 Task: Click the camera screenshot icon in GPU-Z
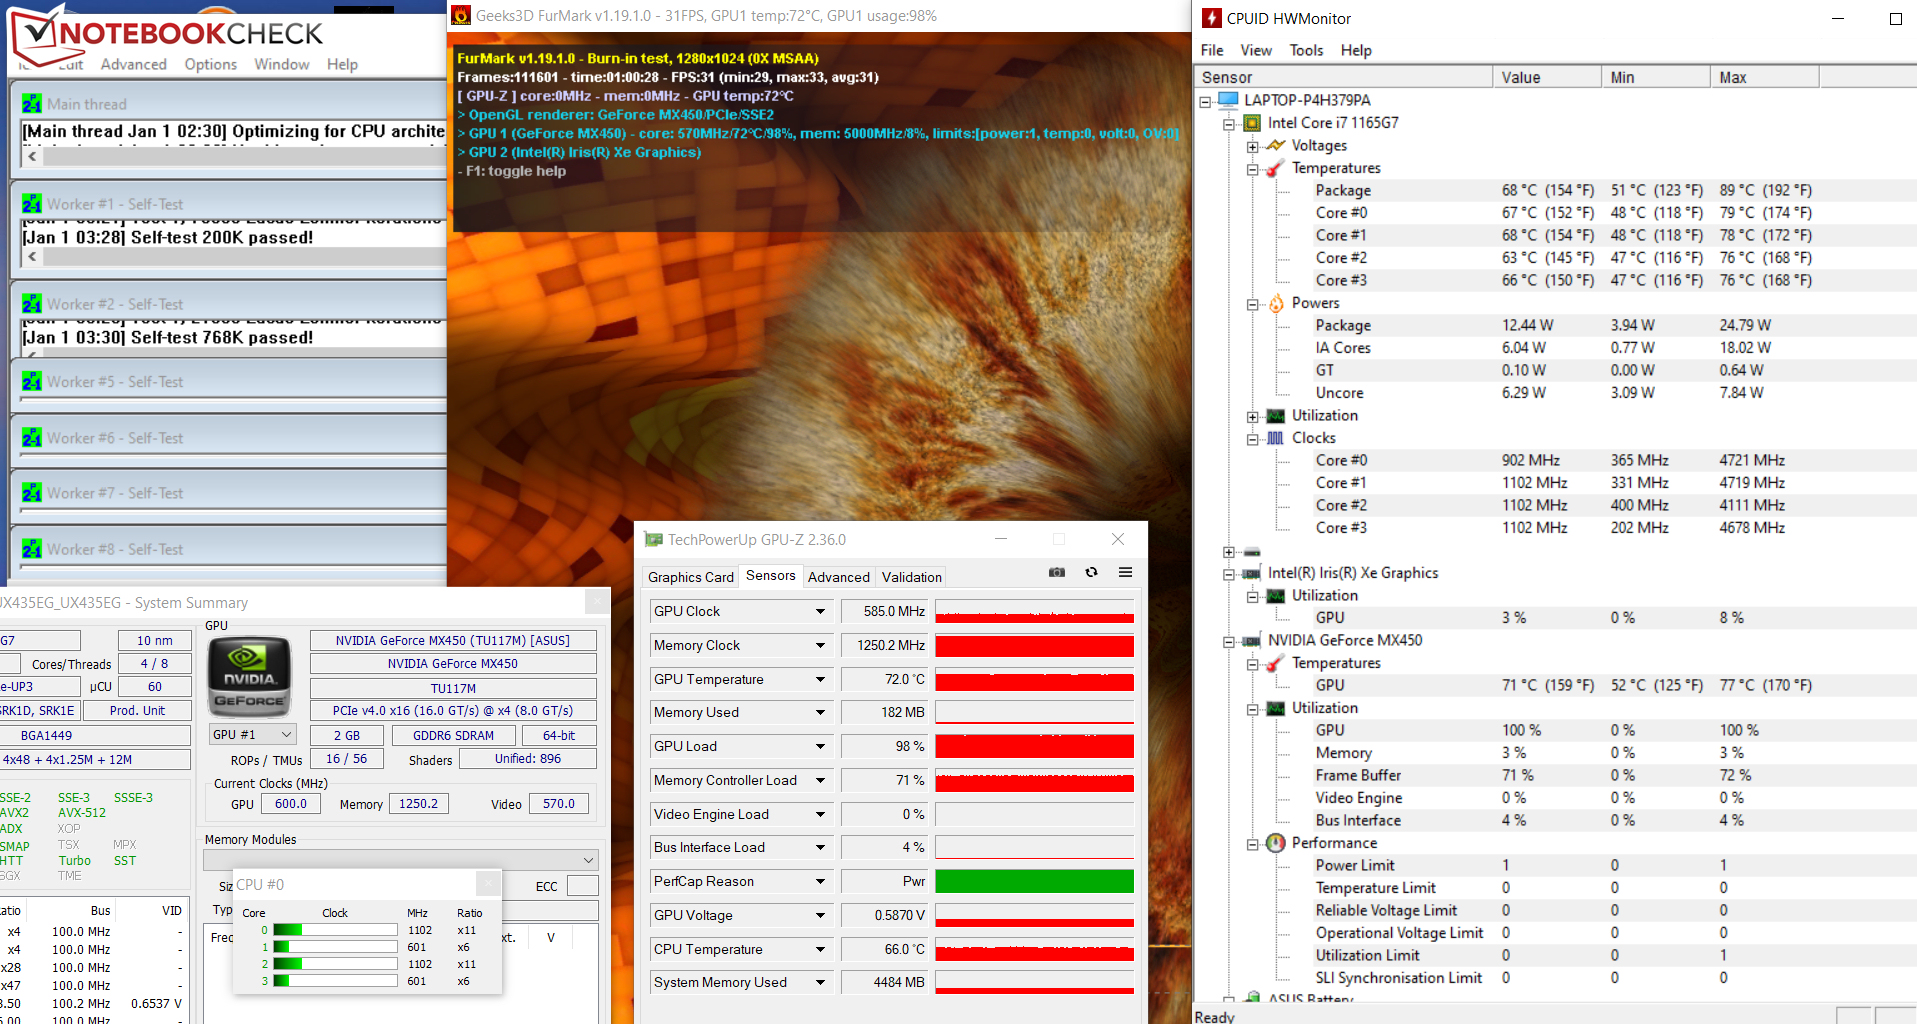pyautogui.click(x=1057, y=572)
